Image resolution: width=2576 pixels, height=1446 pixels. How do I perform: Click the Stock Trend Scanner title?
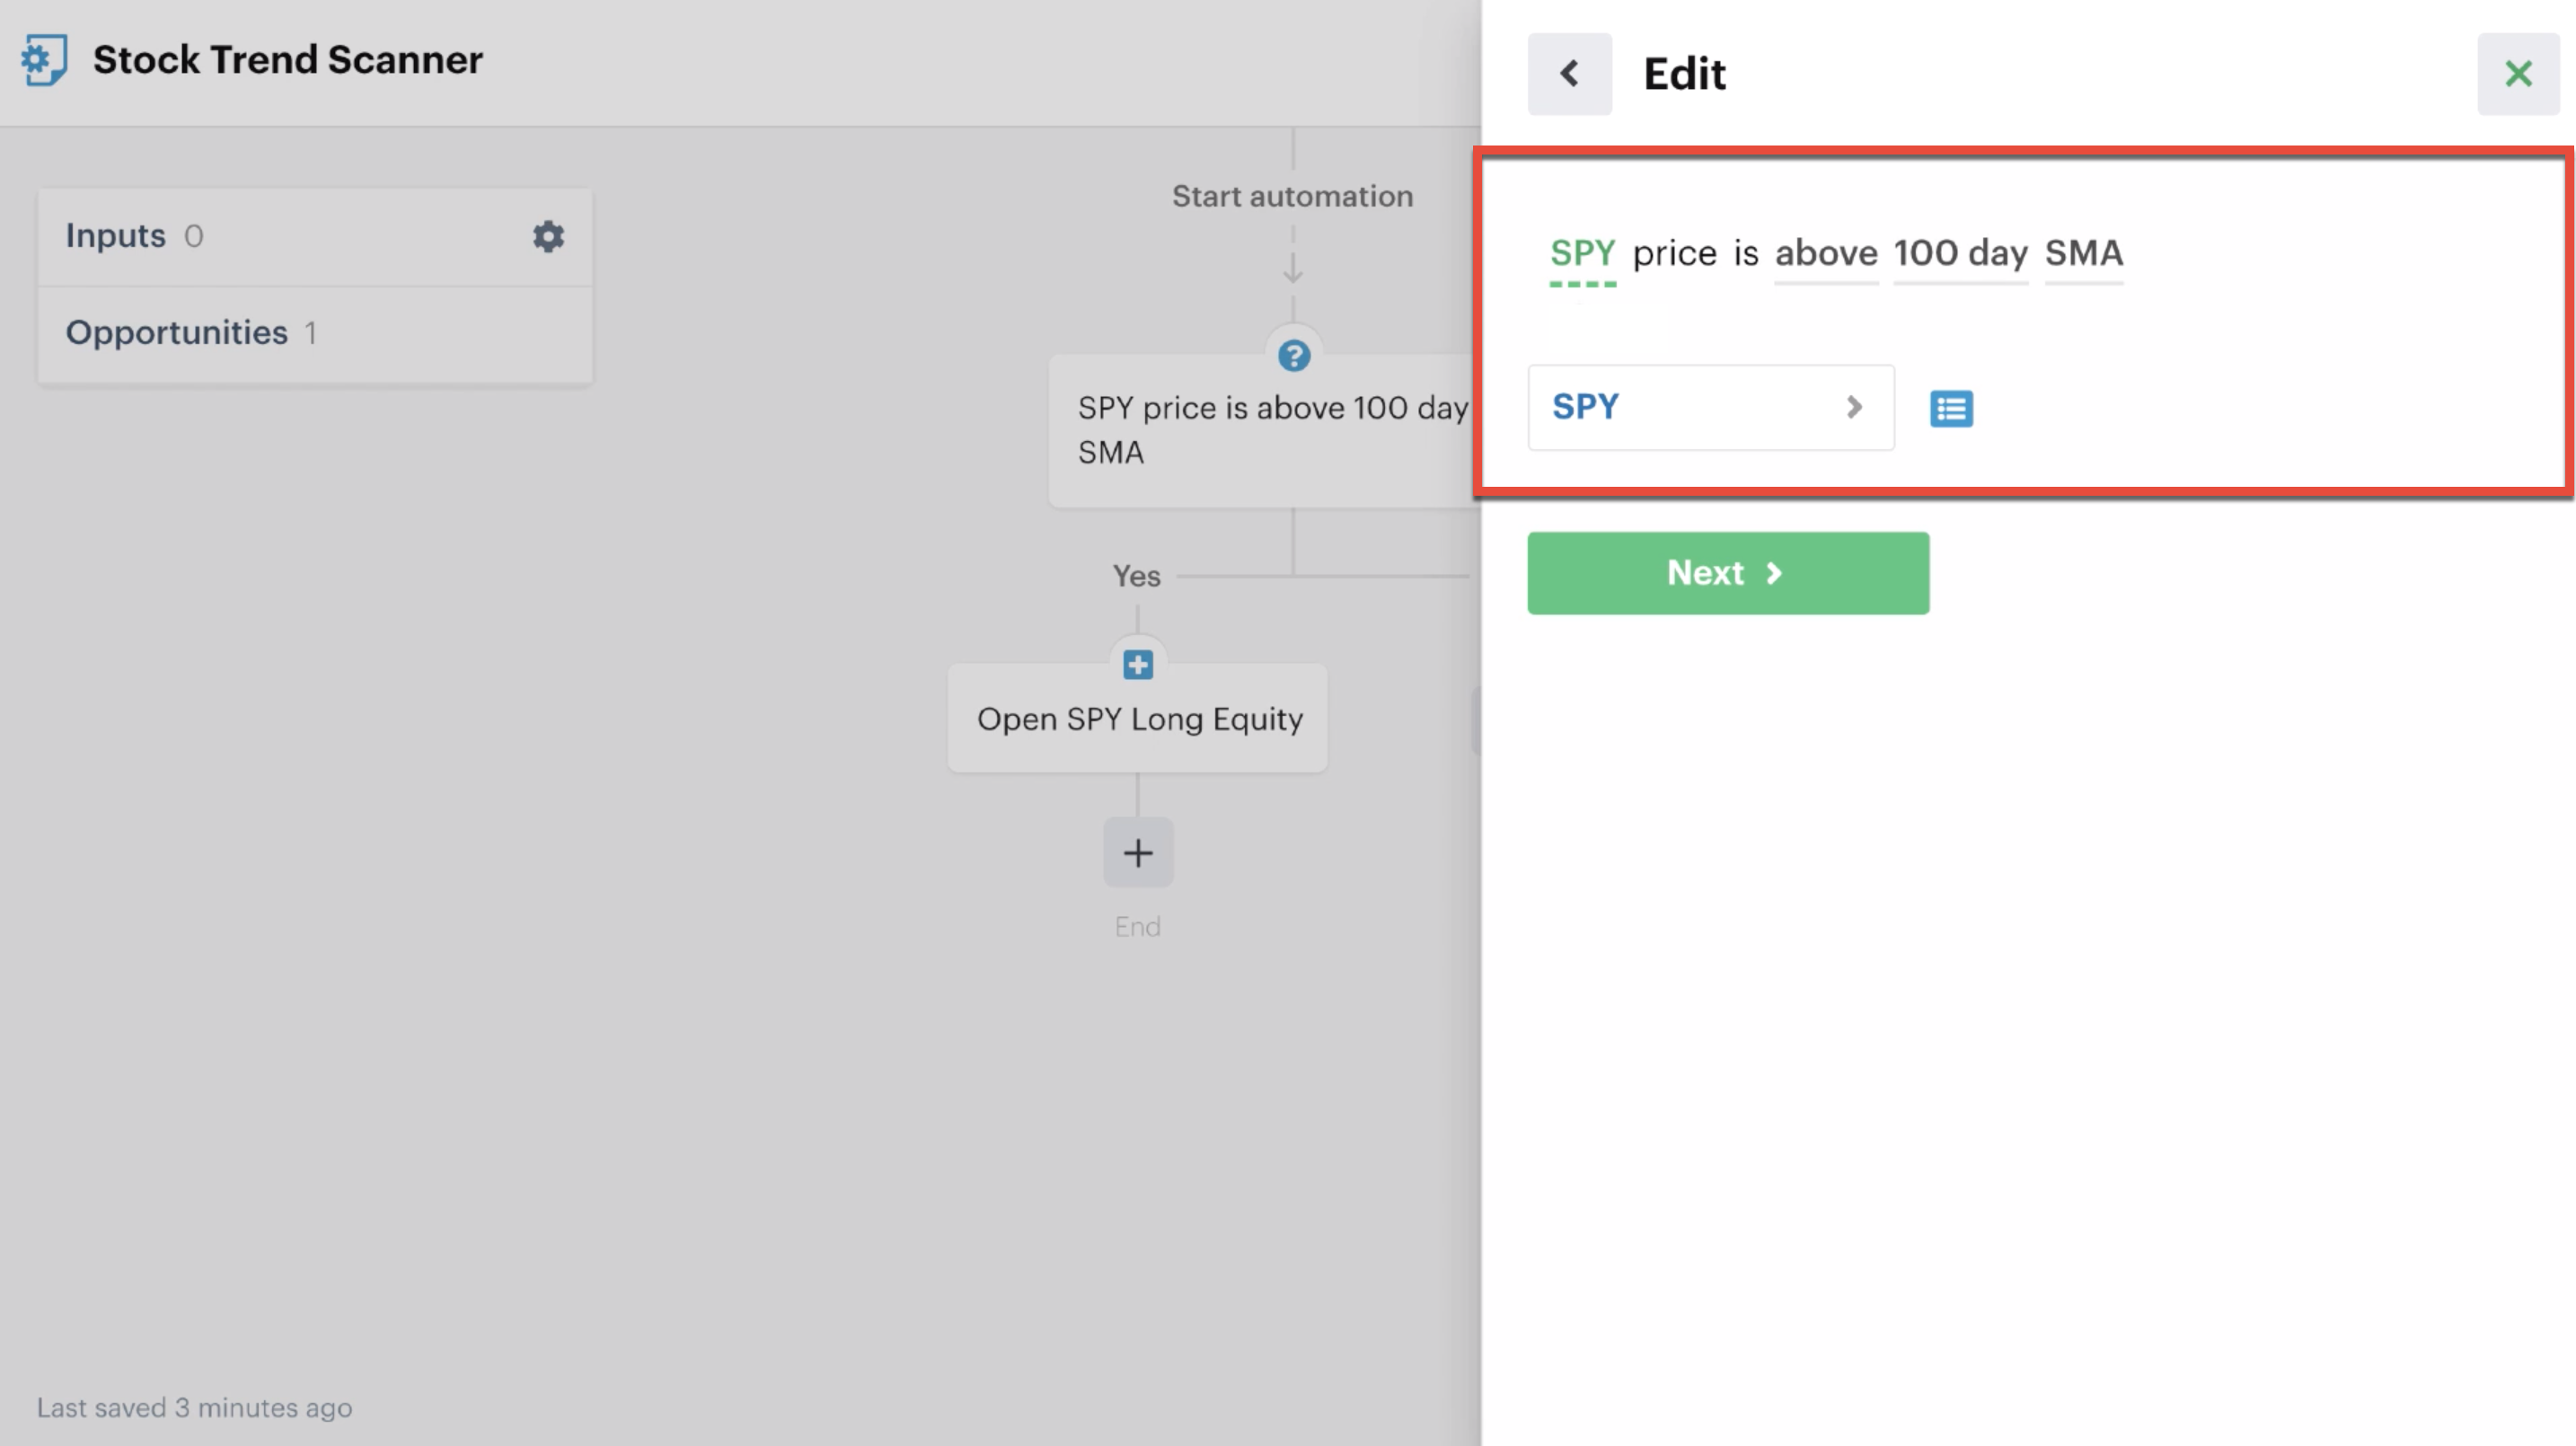[288, 60]
